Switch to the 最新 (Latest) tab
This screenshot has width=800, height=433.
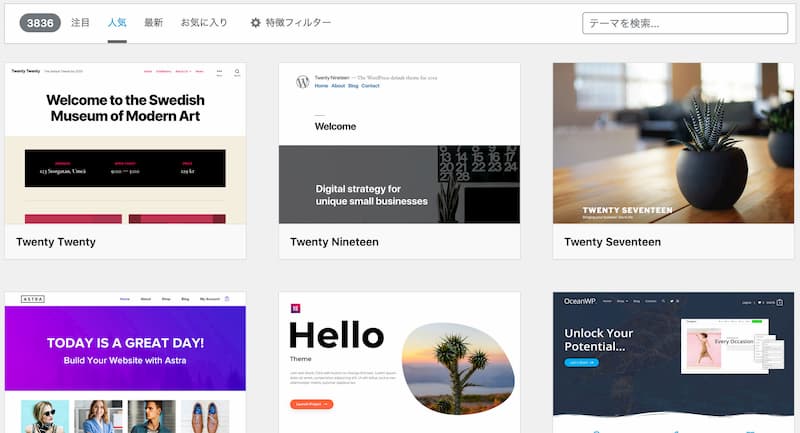point(153,22)
